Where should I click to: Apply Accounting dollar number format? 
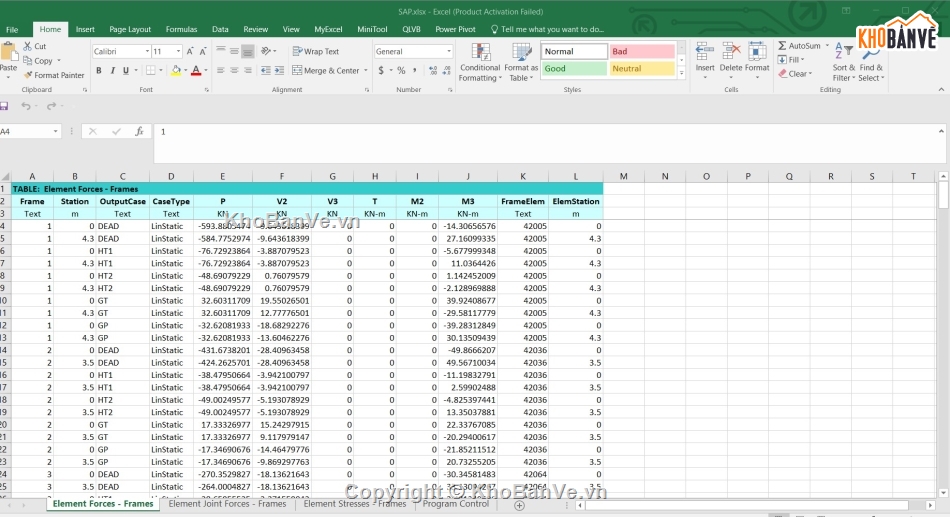[x=381, y=71]
